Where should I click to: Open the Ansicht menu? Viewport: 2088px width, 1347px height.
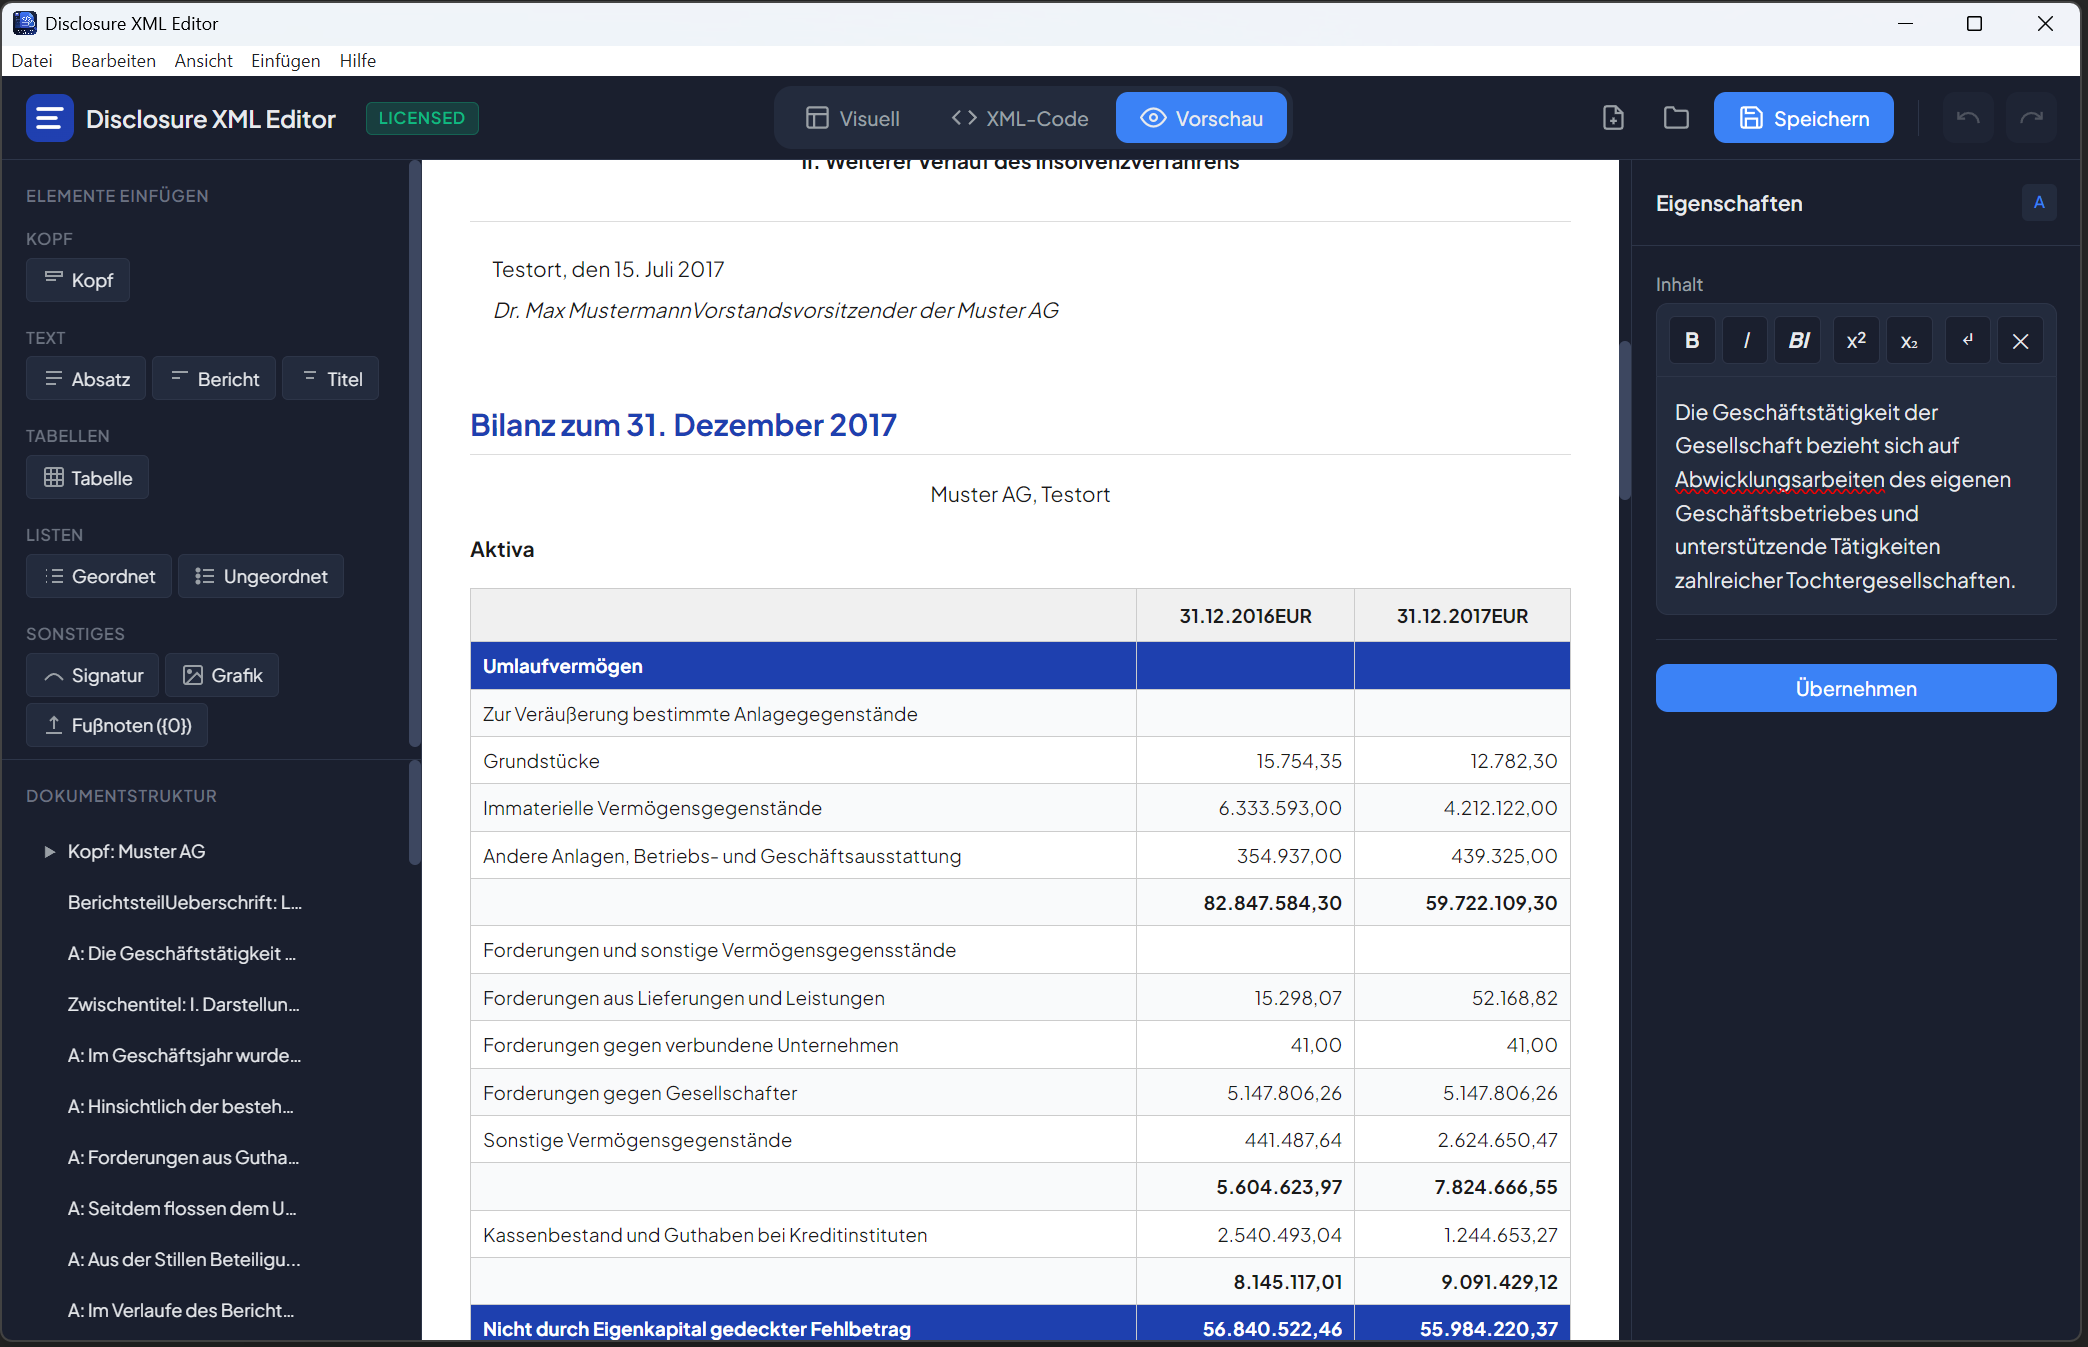[203, 61]
